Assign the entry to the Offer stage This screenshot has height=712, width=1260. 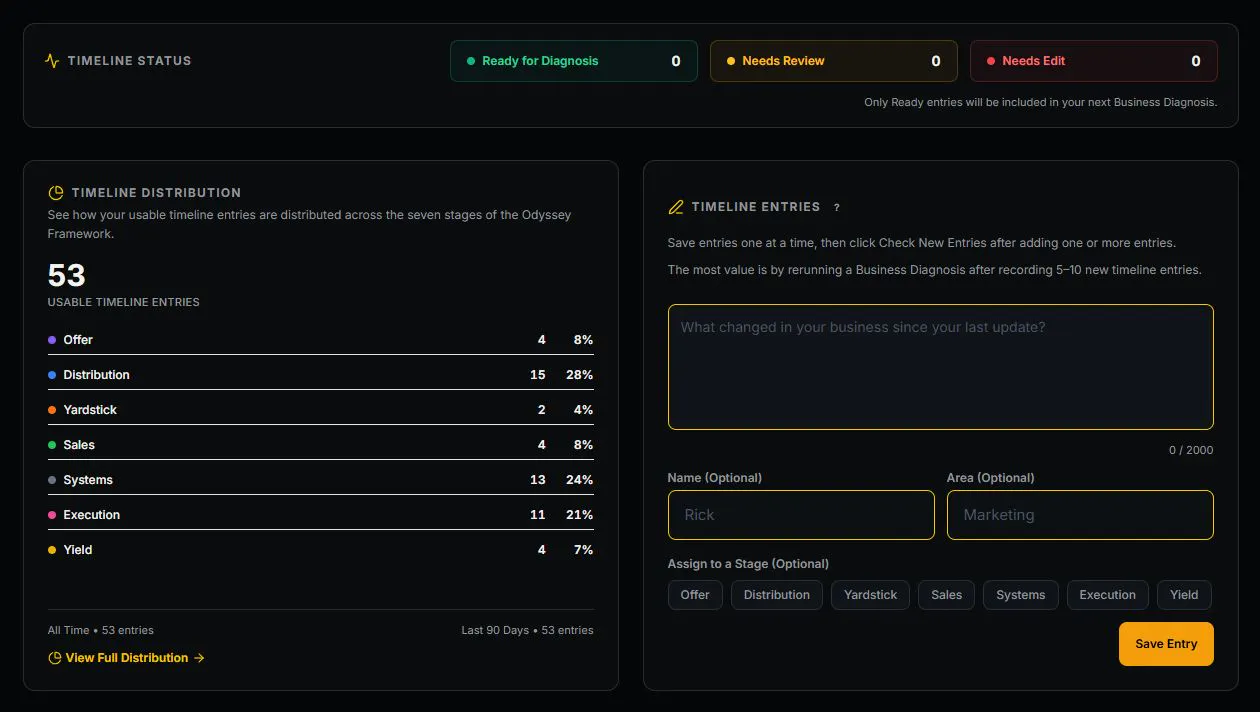[x=695, y=595]
